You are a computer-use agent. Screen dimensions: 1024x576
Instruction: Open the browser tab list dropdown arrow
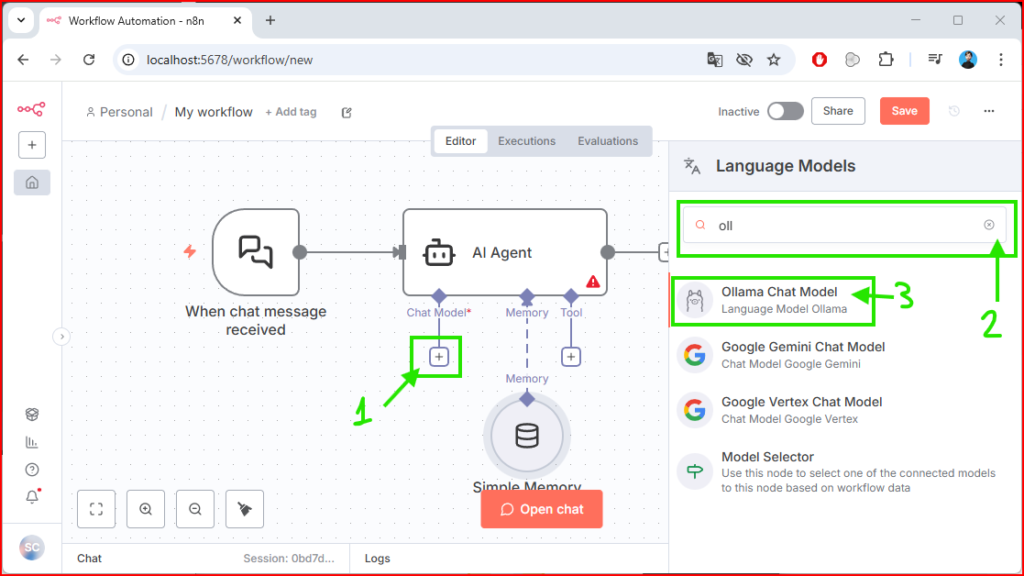pos(20,20)
